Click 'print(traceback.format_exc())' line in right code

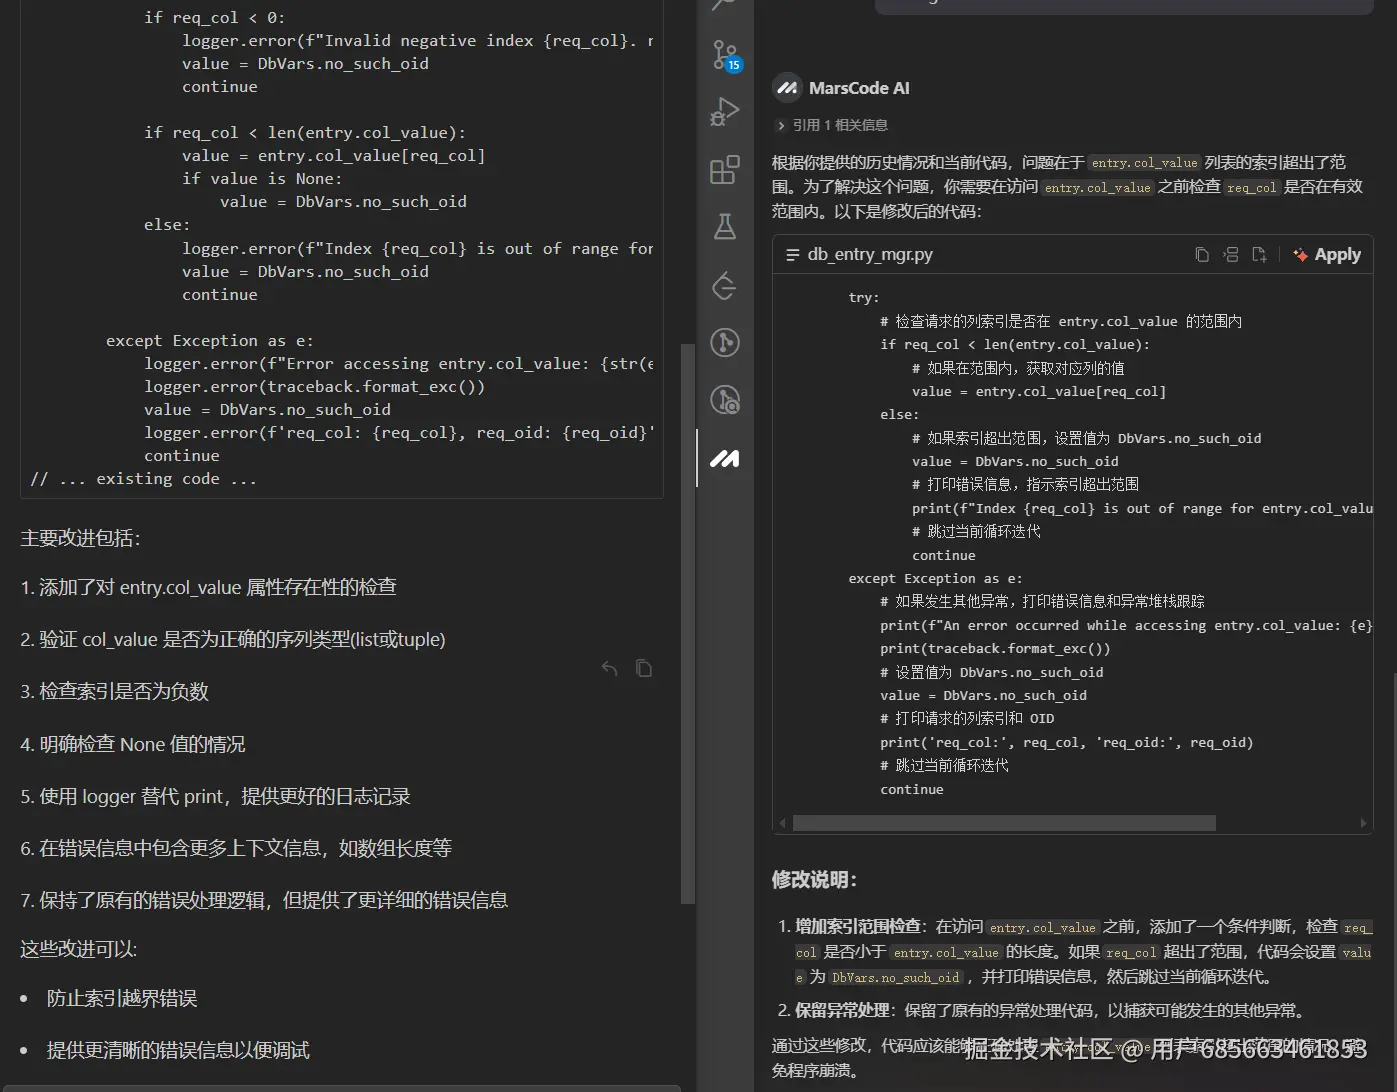995,648
